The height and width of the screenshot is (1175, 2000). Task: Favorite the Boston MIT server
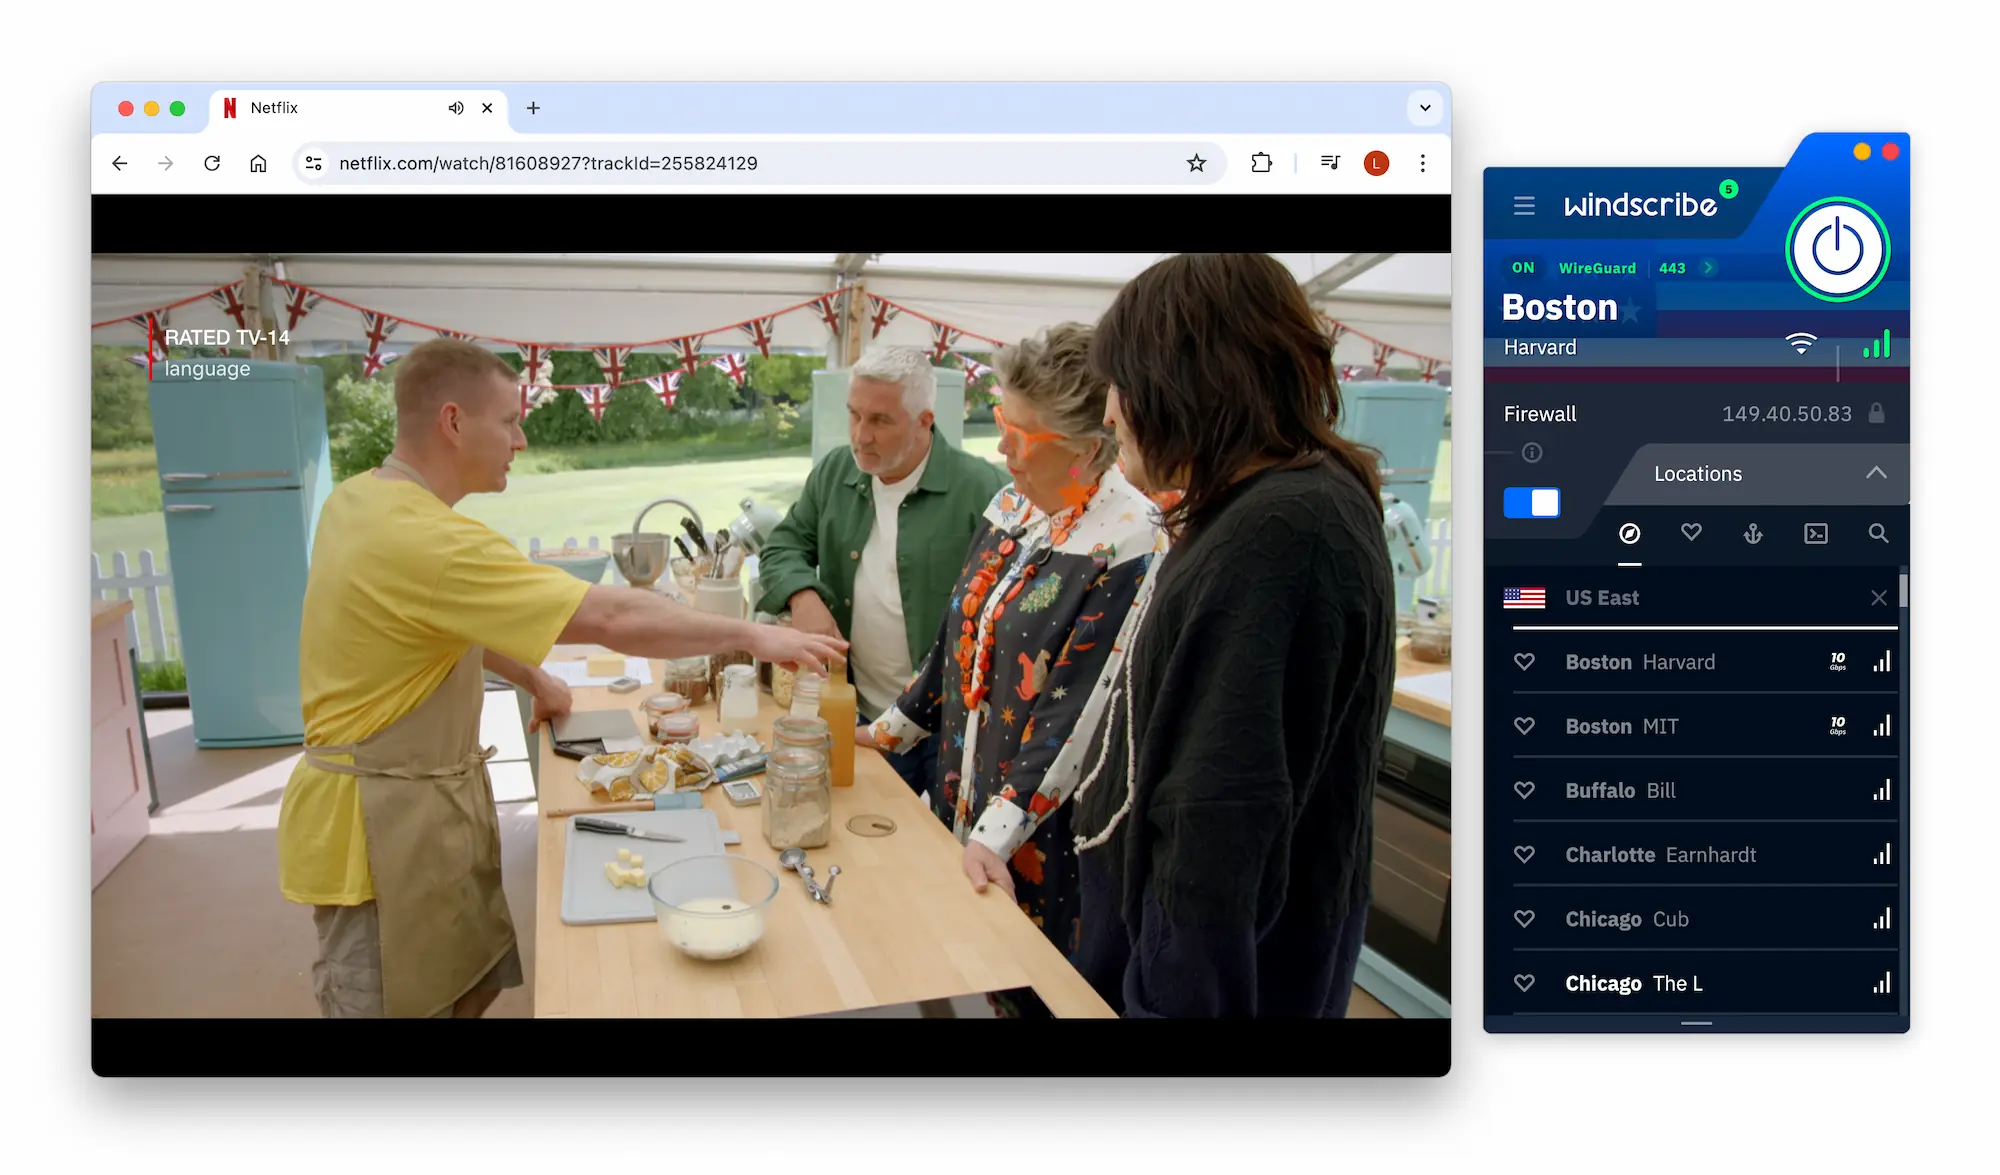(x=1524, y=726)
